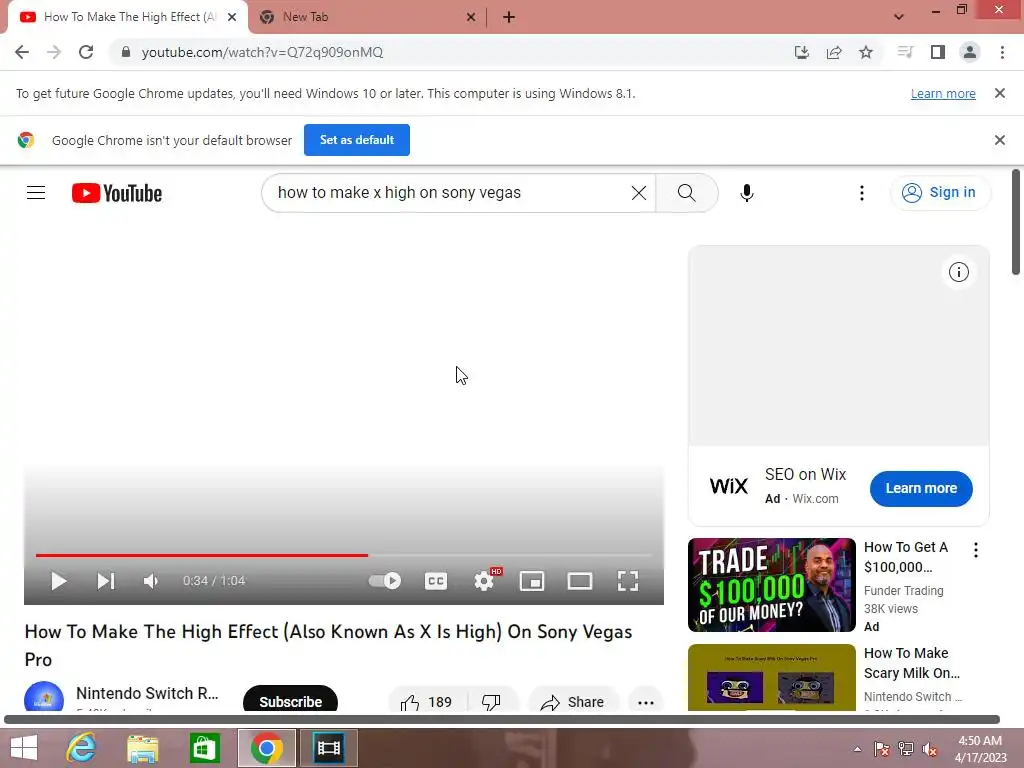Click the Sign in button
This screenshot has width=1024, height=768.
(x=940, y=193)
